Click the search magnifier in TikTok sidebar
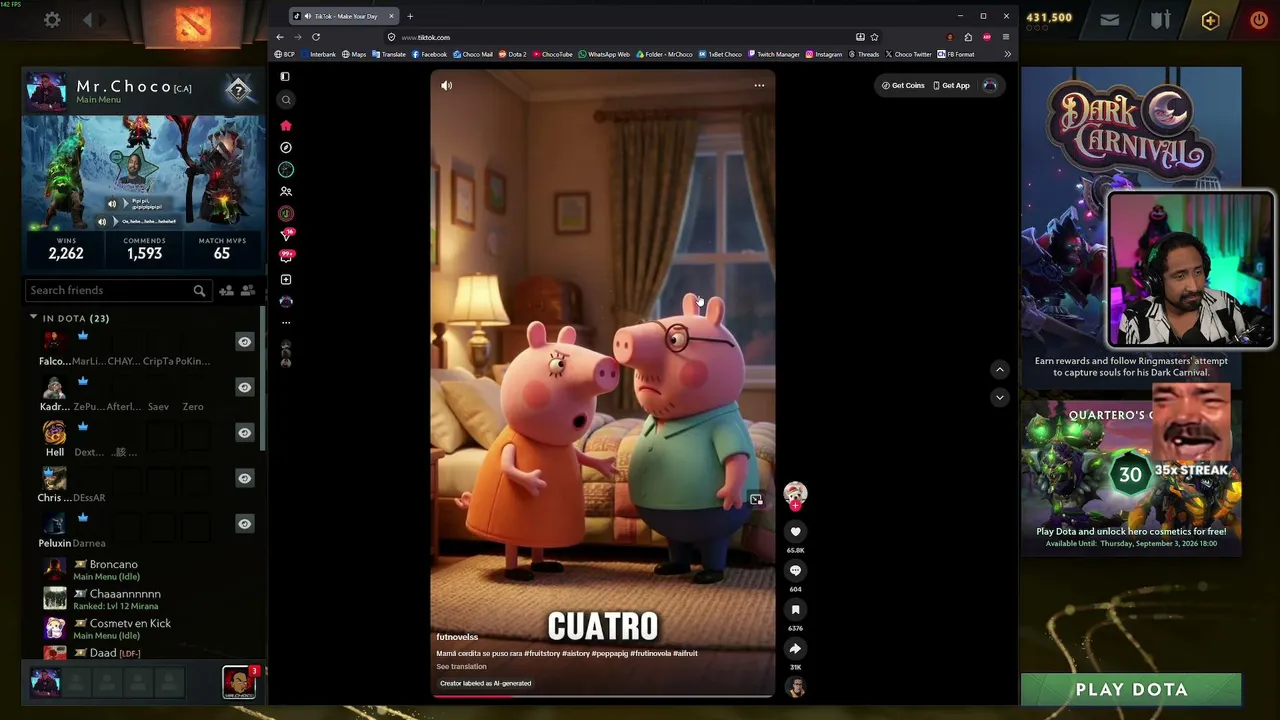Screen dimensions: 1280x720 pyautogui.click(x=286, y=99)
